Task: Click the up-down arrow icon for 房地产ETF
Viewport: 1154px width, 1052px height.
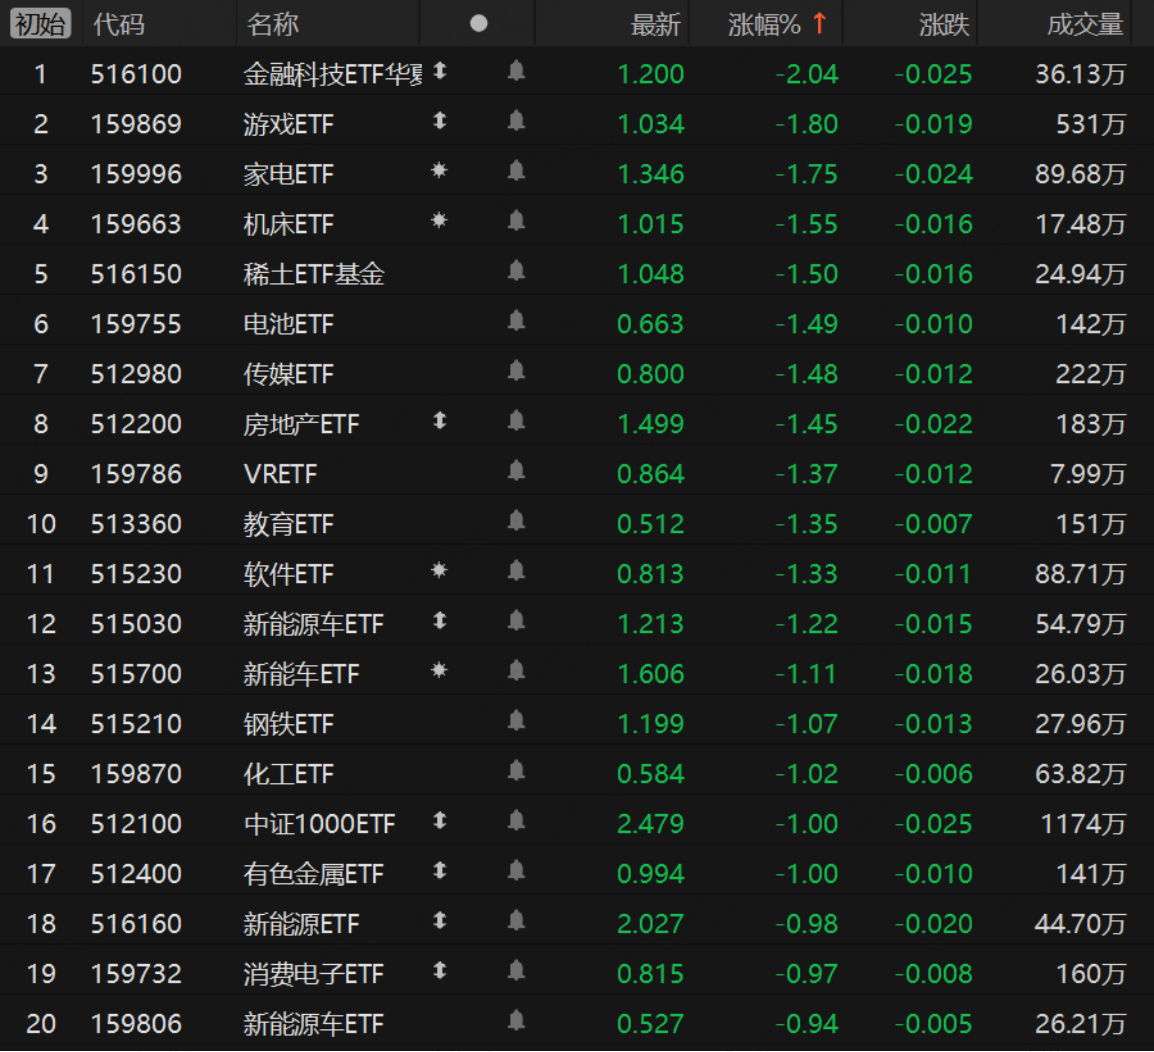Action: tap(440, 421)
